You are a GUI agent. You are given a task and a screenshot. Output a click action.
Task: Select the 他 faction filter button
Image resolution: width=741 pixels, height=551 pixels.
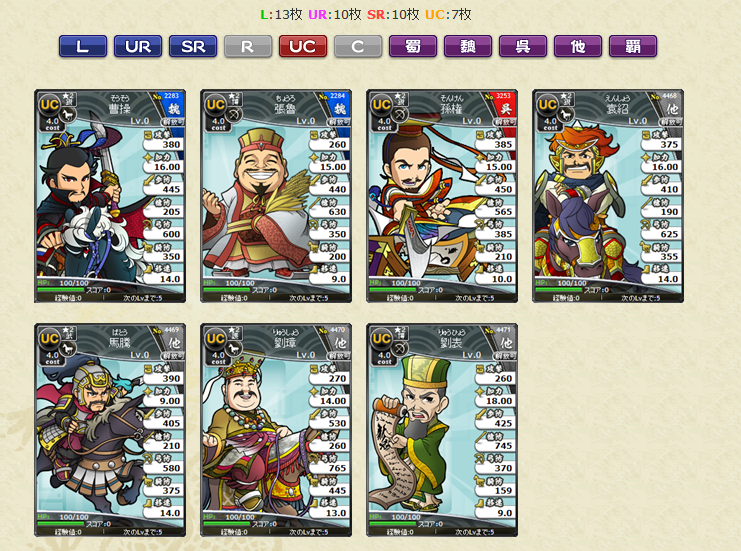578,46
